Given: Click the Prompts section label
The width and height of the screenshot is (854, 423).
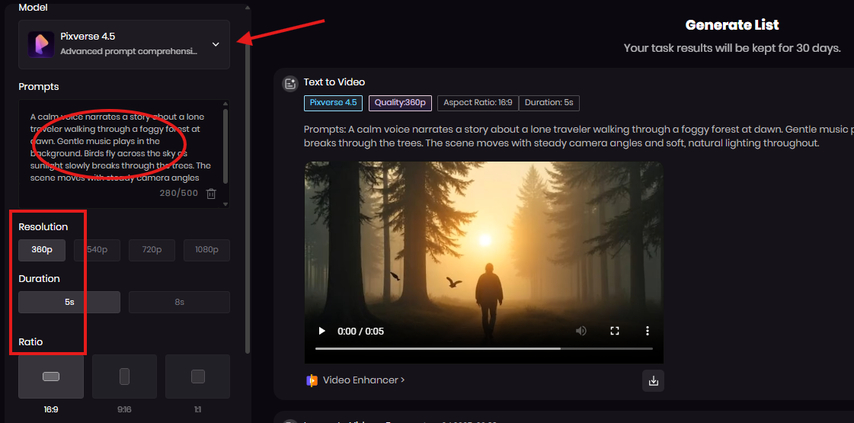Looking at the screenshot, I should (x=39, y=87).
